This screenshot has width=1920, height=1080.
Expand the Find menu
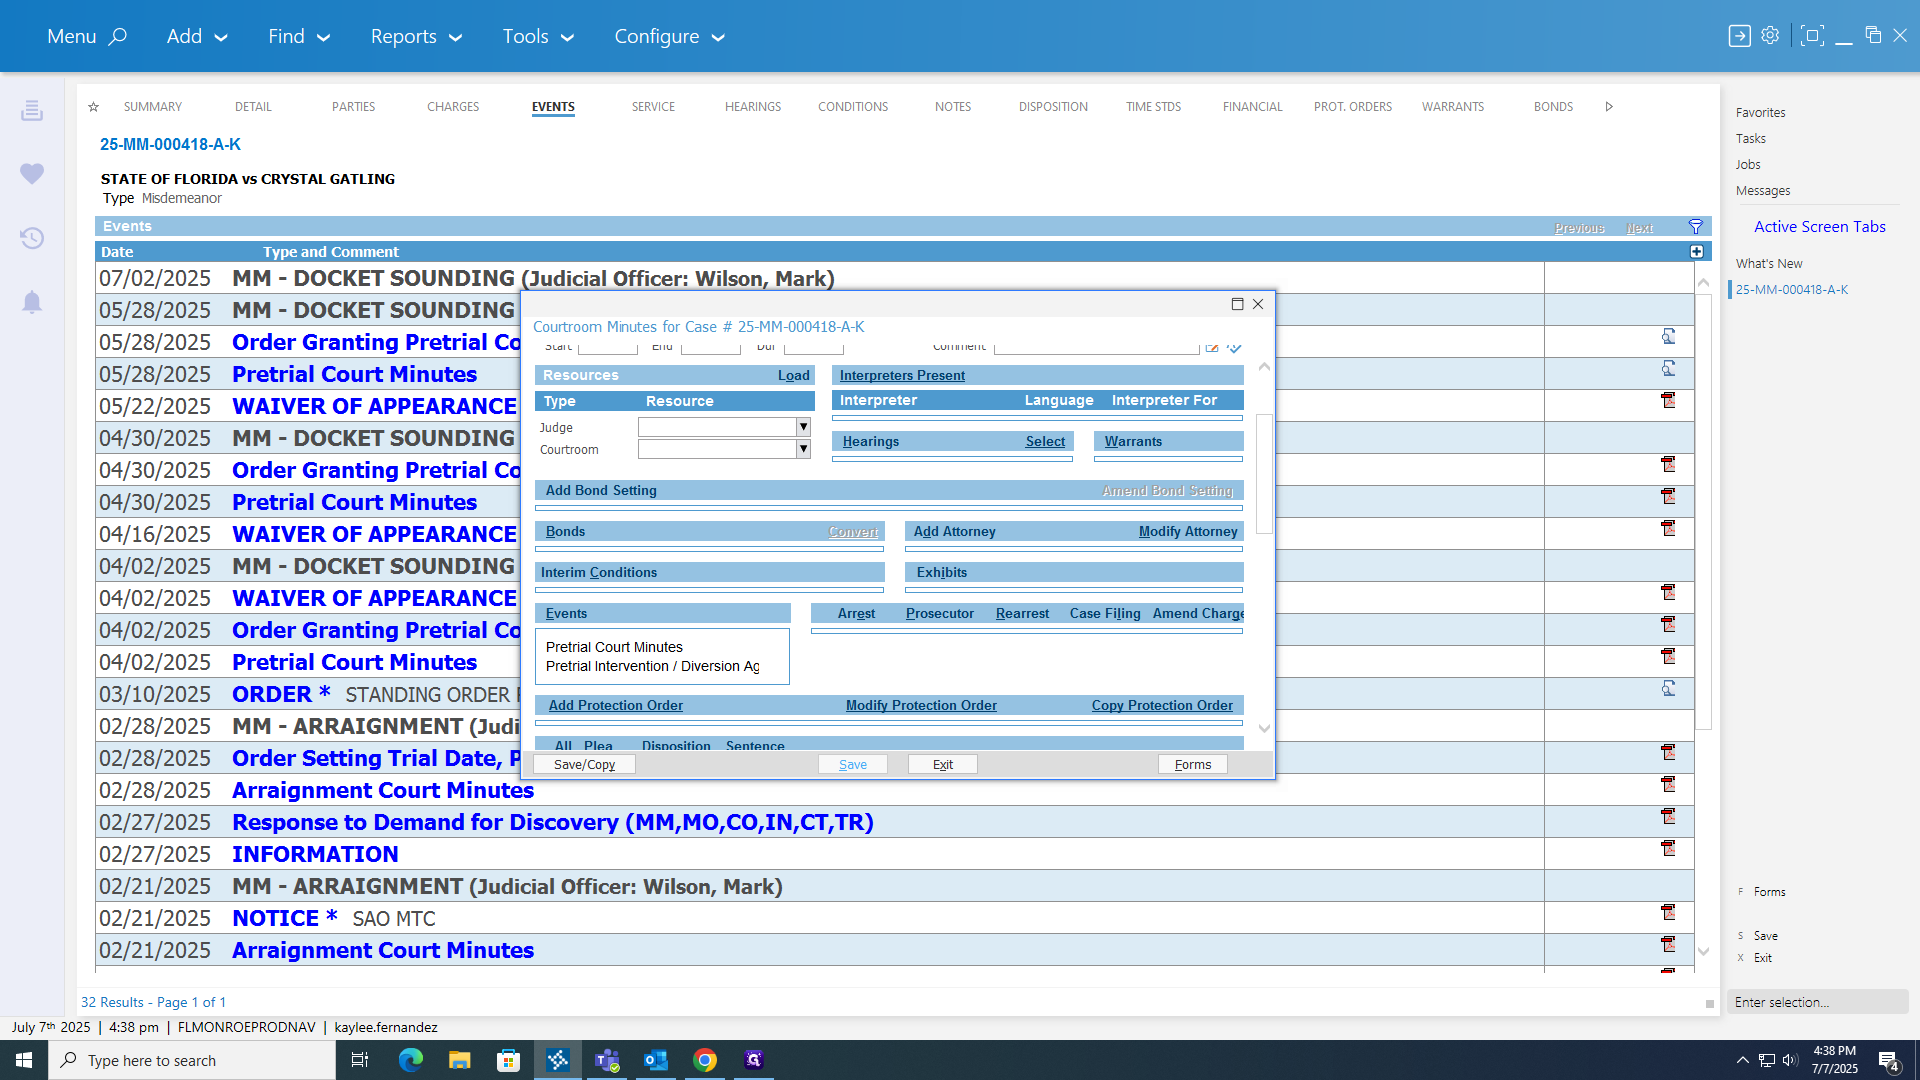tap(299, 36)
